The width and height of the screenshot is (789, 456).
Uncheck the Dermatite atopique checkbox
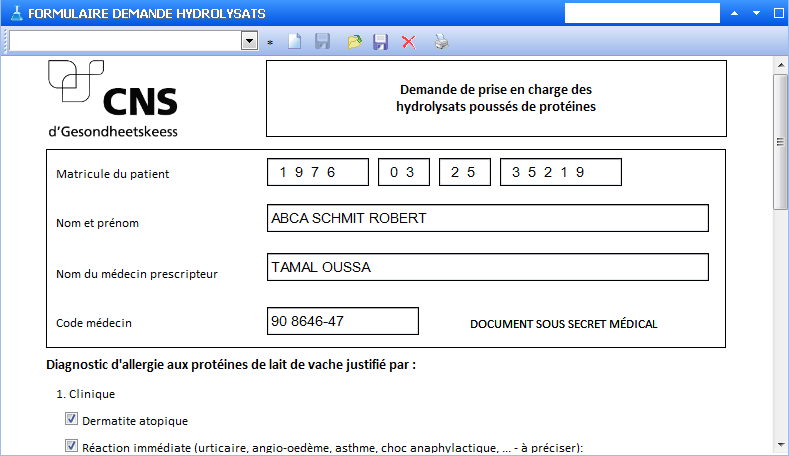click(71, 420)
